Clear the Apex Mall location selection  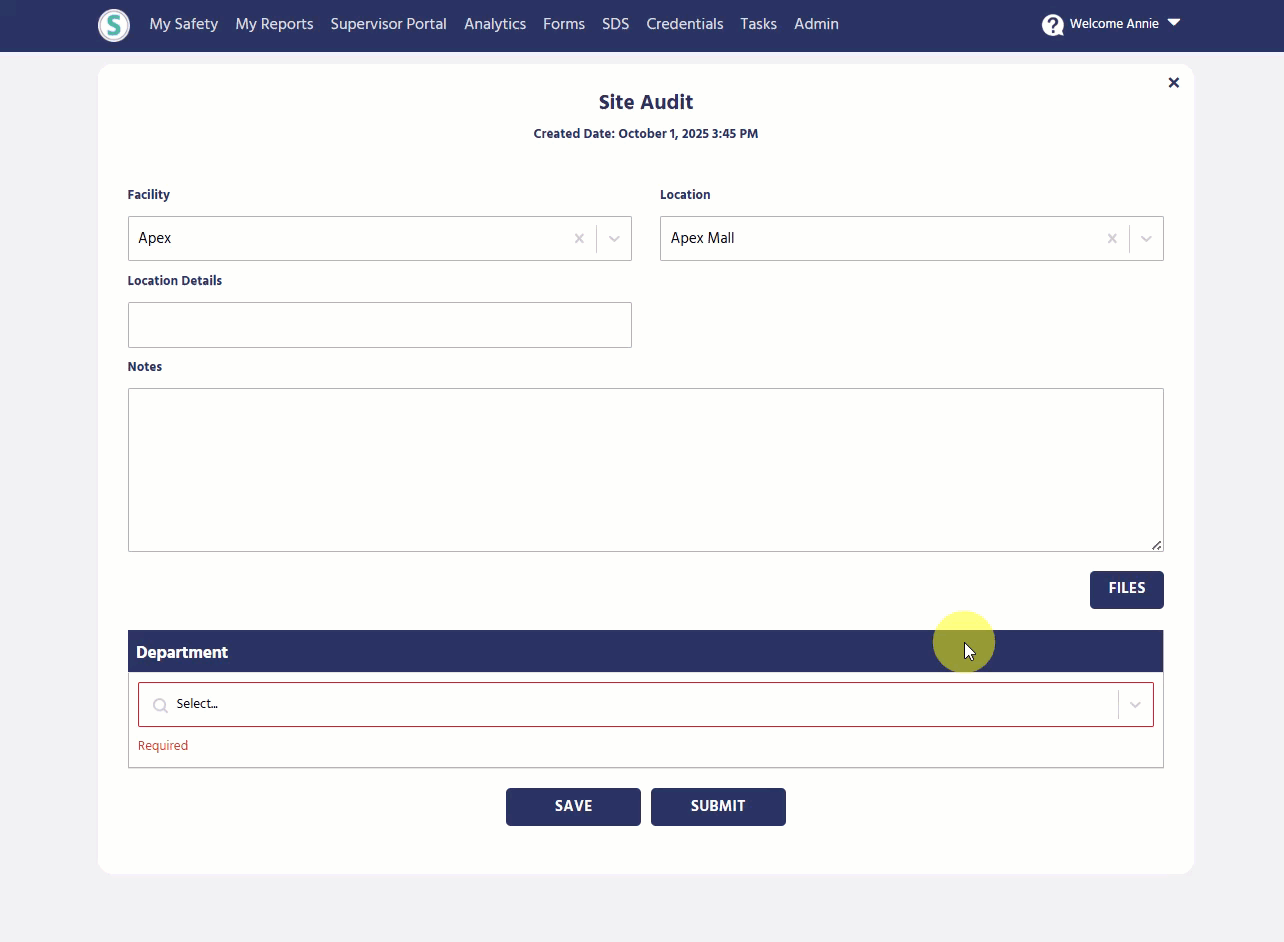pos(1112,239)
